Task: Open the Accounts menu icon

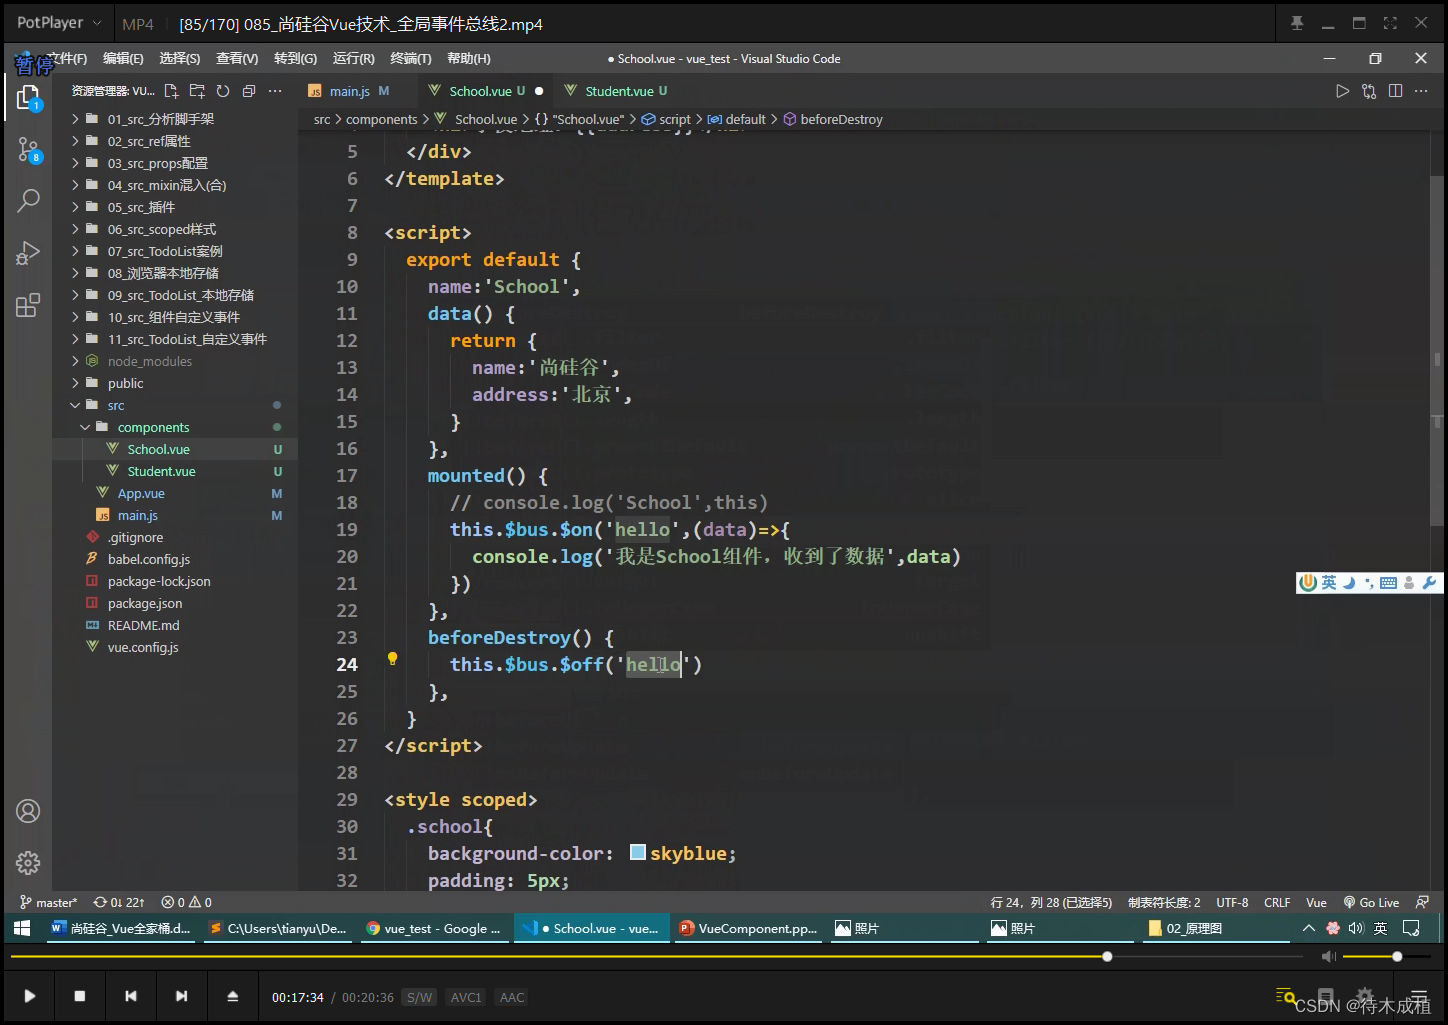Action: 28,811
